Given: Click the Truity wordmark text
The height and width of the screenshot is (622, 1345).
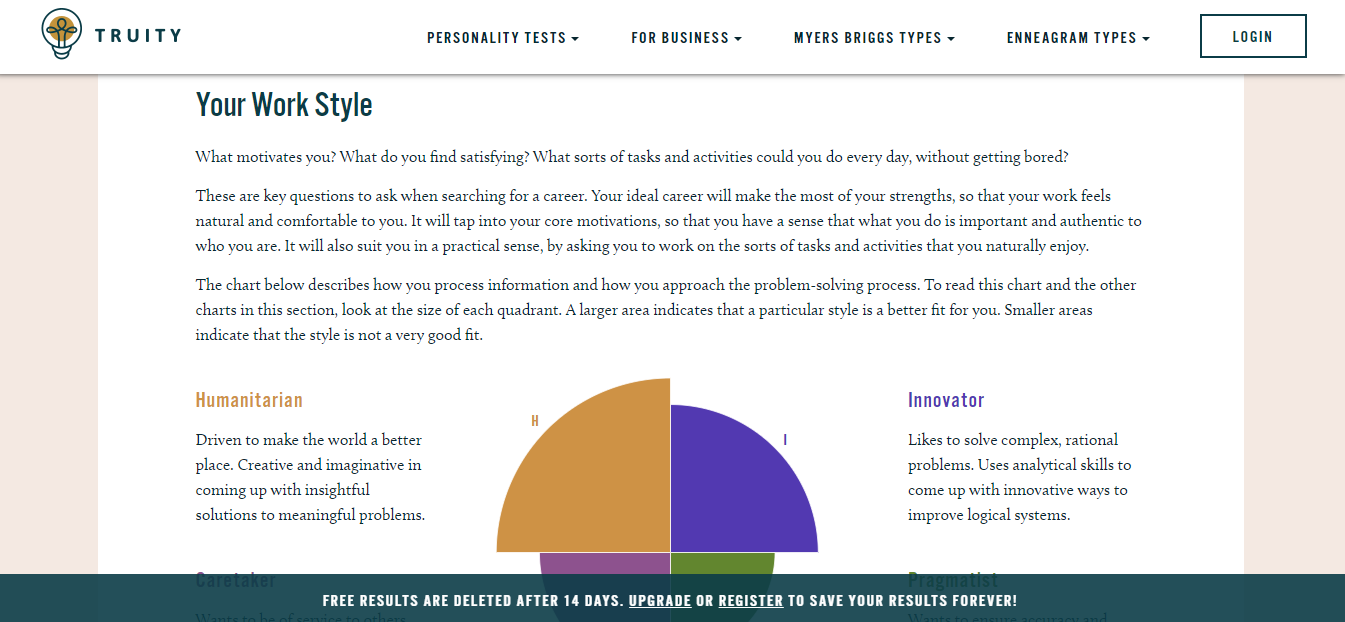Looking at the screenshot, I should (138, 36).
